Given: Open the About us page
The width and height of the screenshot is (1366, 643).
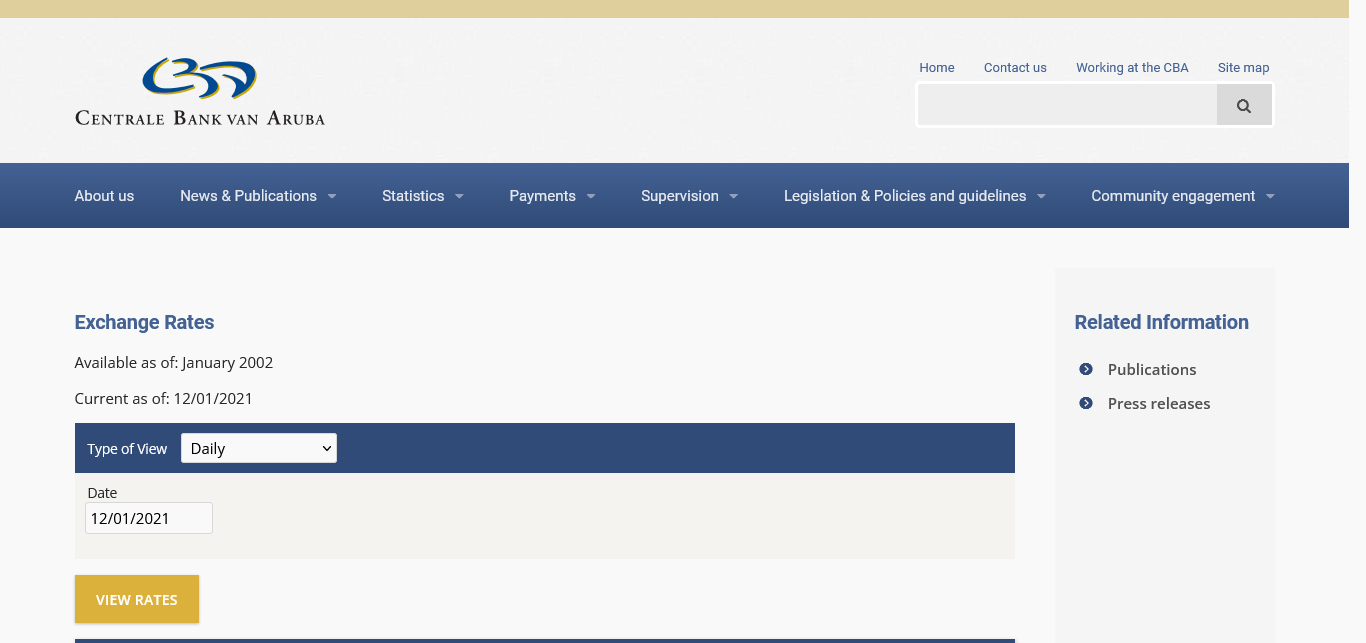Looking at the screenshot, I should coord(104,196).
